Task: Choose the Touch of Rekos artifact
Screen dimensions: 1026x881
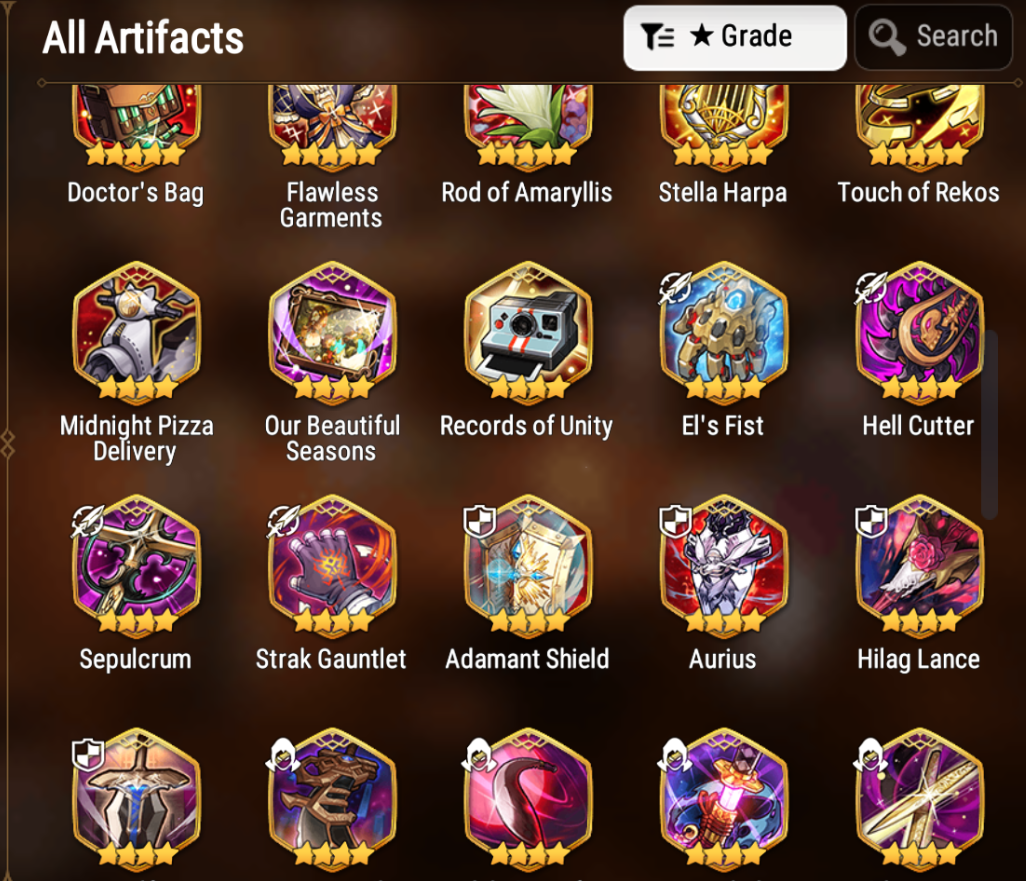Action: (919, 123)
